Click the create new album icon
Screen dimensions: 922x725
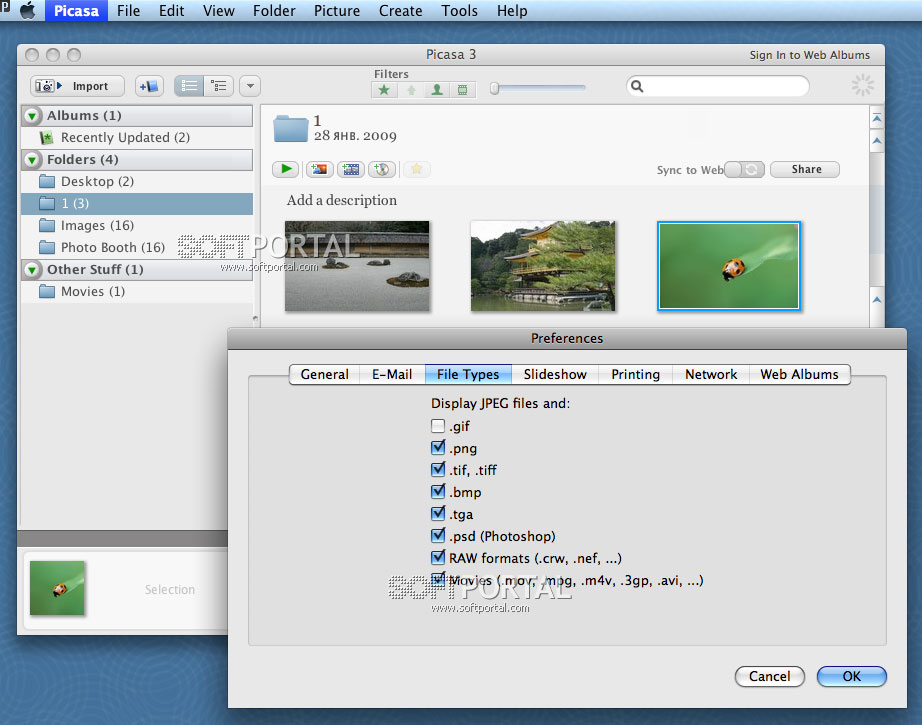[x=149, y=86]
